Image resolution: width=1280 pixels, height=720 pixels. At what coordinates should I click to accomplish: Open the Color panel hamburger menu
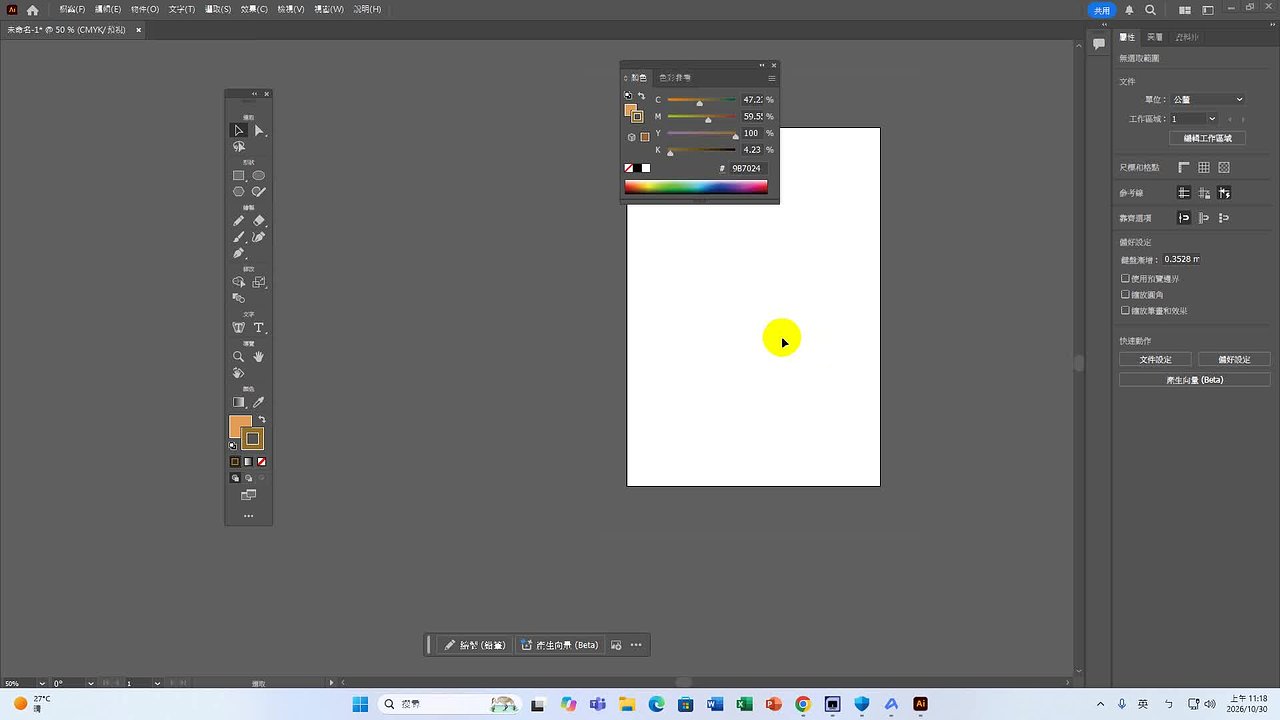click(x=771, y=78)
